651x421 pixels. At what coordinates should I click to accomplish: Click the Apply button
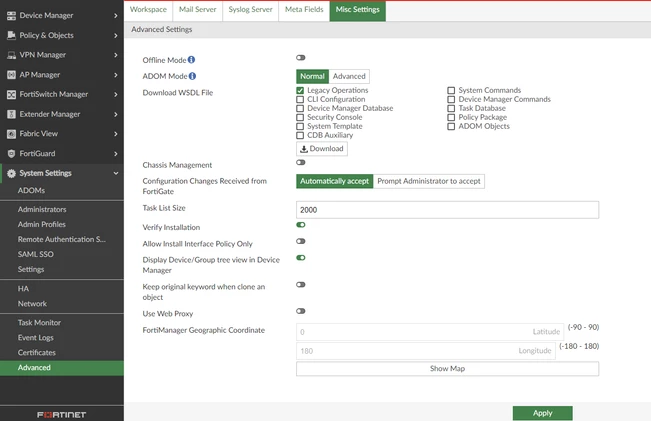tap(543, 413)
